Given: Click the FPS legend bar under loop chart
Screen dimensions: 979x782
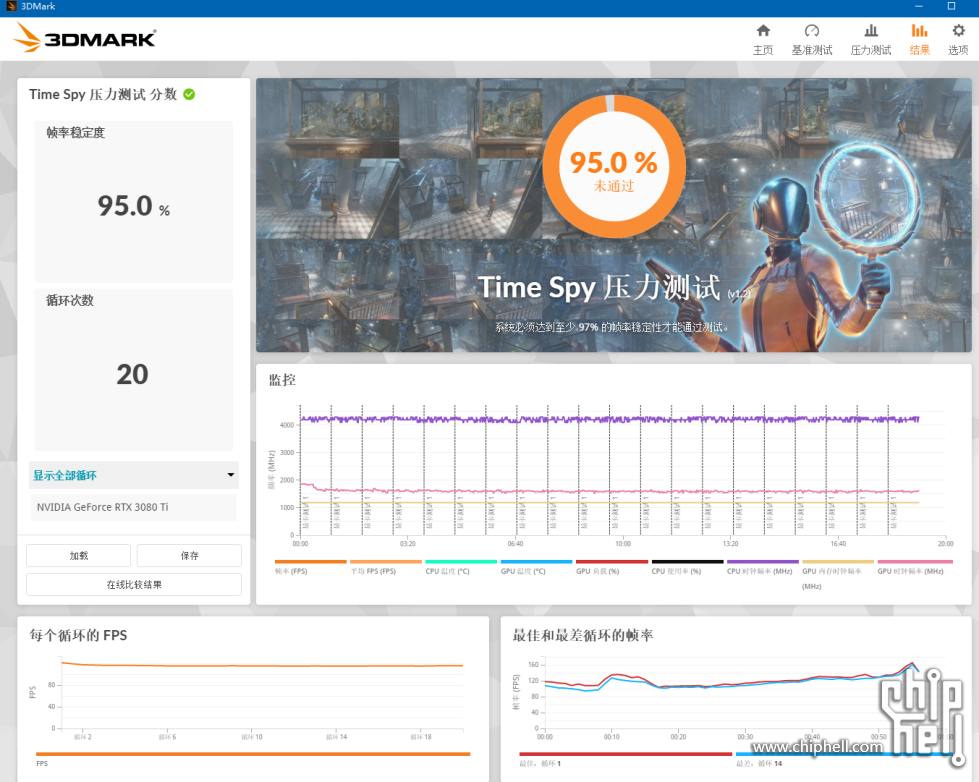Looking at the screenshot, I should (x=253, y=755).
